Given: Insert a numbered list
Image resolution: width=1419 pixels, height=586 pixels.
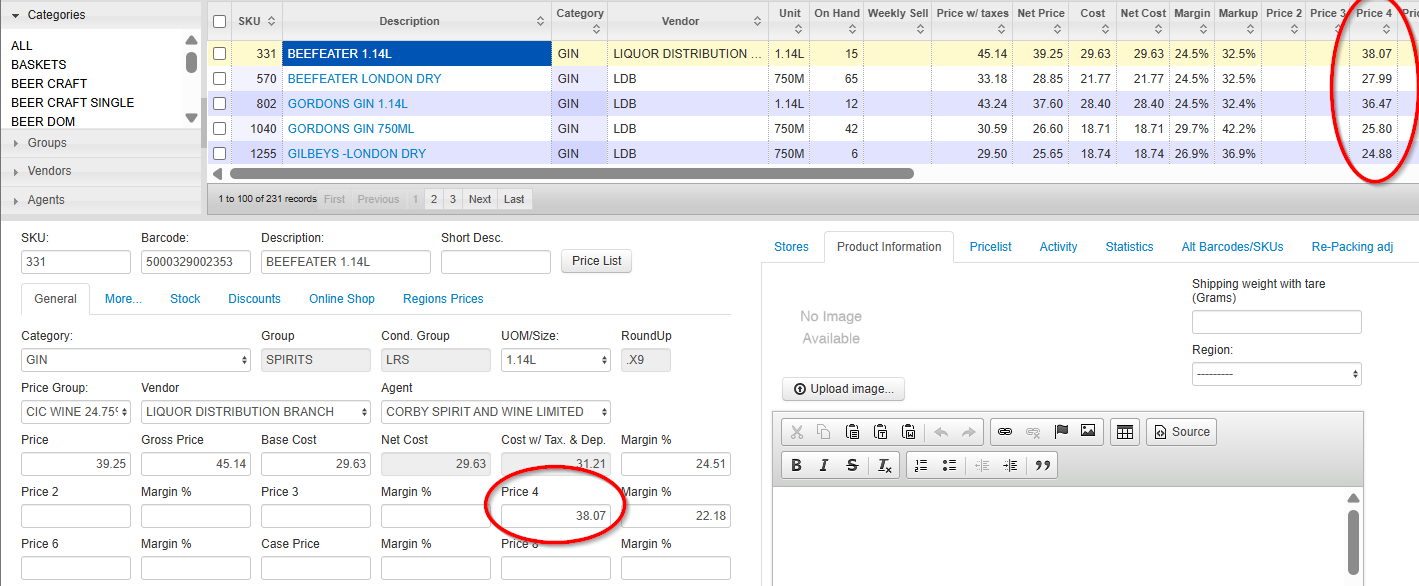Looking at the screenshot, I should click(x=921, y=465).
